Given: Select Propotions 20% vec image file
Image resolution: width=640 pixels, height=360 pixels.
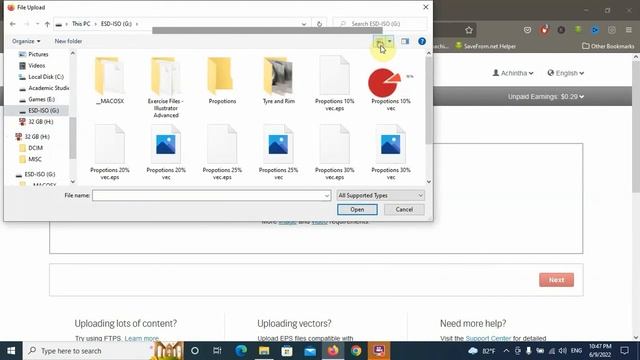Looking at the screenshot, I should pyautogui.click(x=166, y=152).
